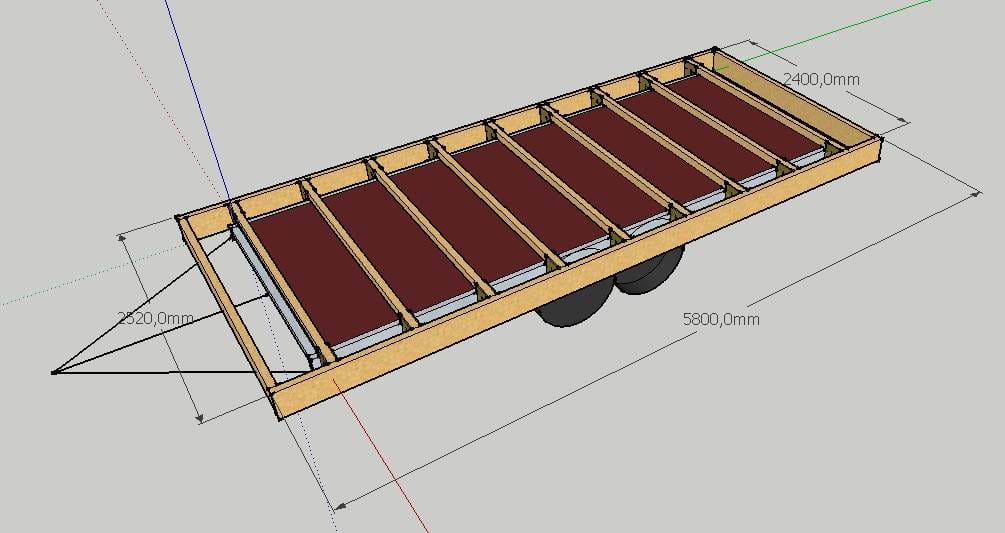Image resolution: width=1005 pixels, height=533 pixels.
Task: Select the right trailer wheel
Action: pyautogui.click(x=651, y=270)
